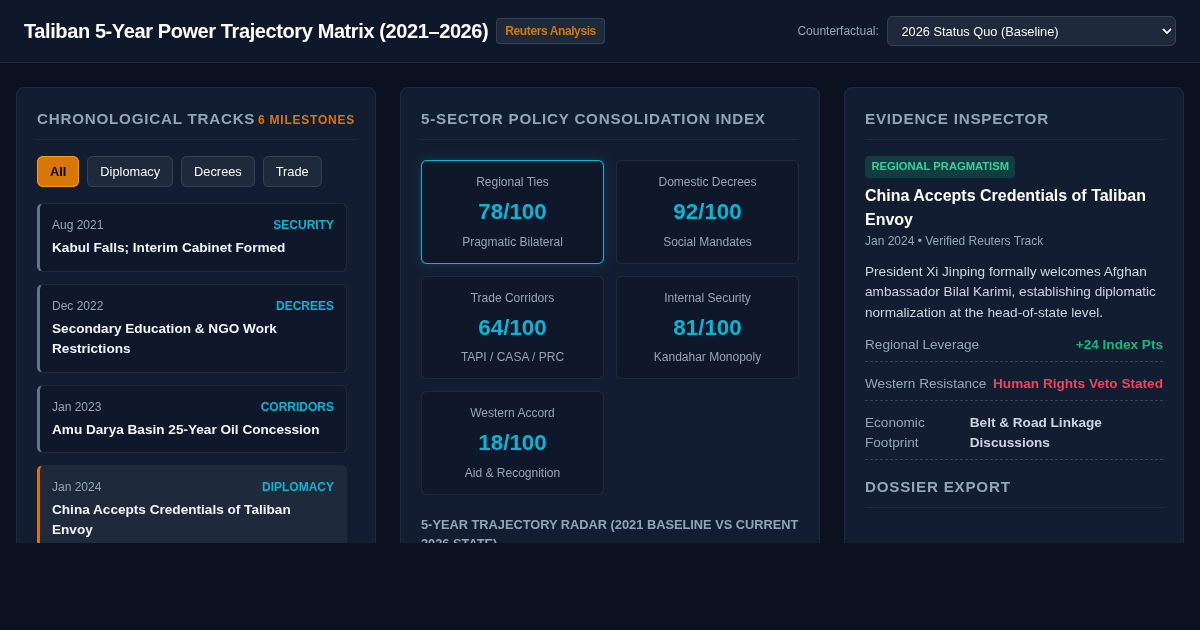Click the Western Resistance label
The image size is (1200, 630).
pos(925,383)
